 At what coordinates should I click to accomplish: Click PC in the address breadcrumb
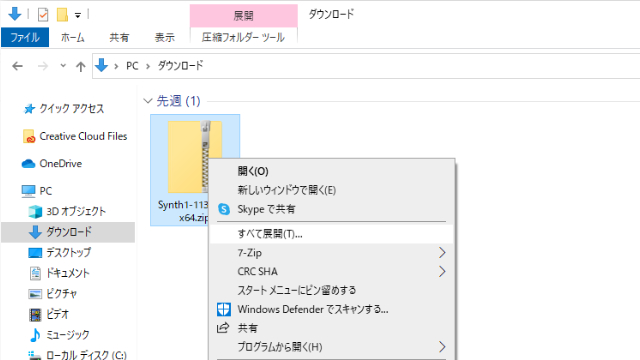coord(132,66)
